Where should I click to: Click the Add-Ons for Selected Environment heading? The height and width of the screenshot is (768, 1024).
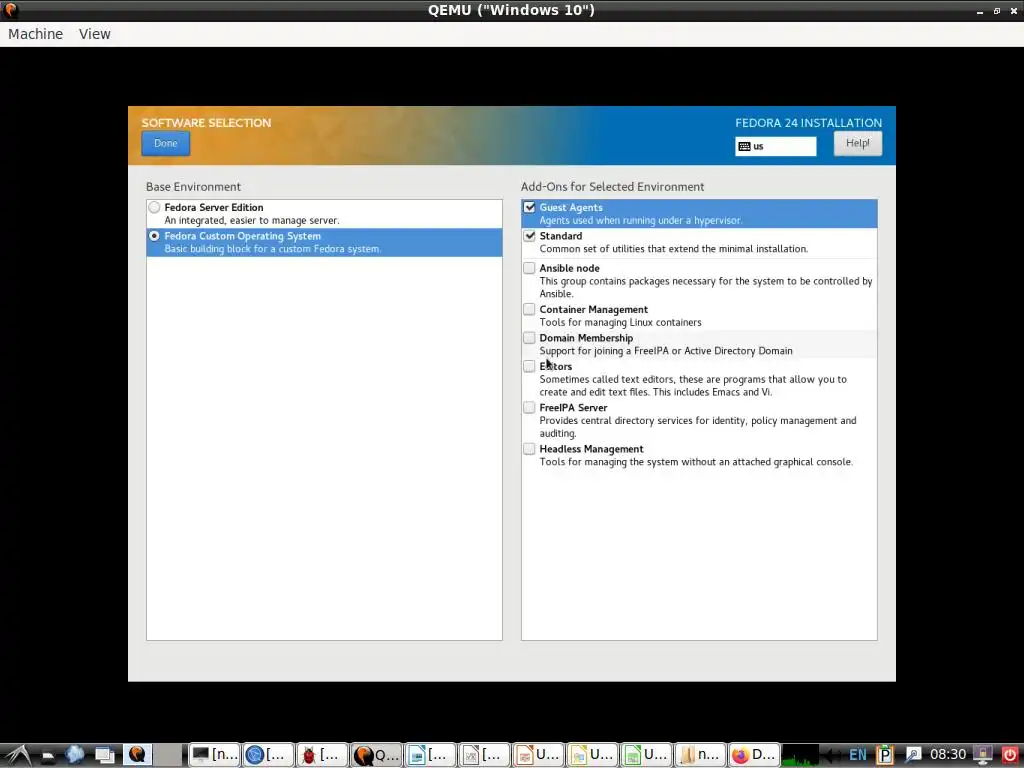(x=613, y=187)
